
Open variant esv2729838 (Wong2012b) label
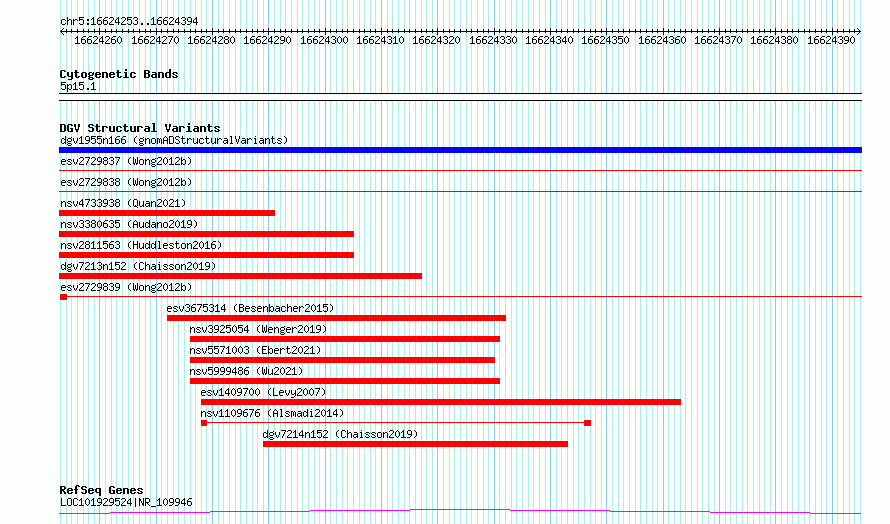tap(126, 182)
